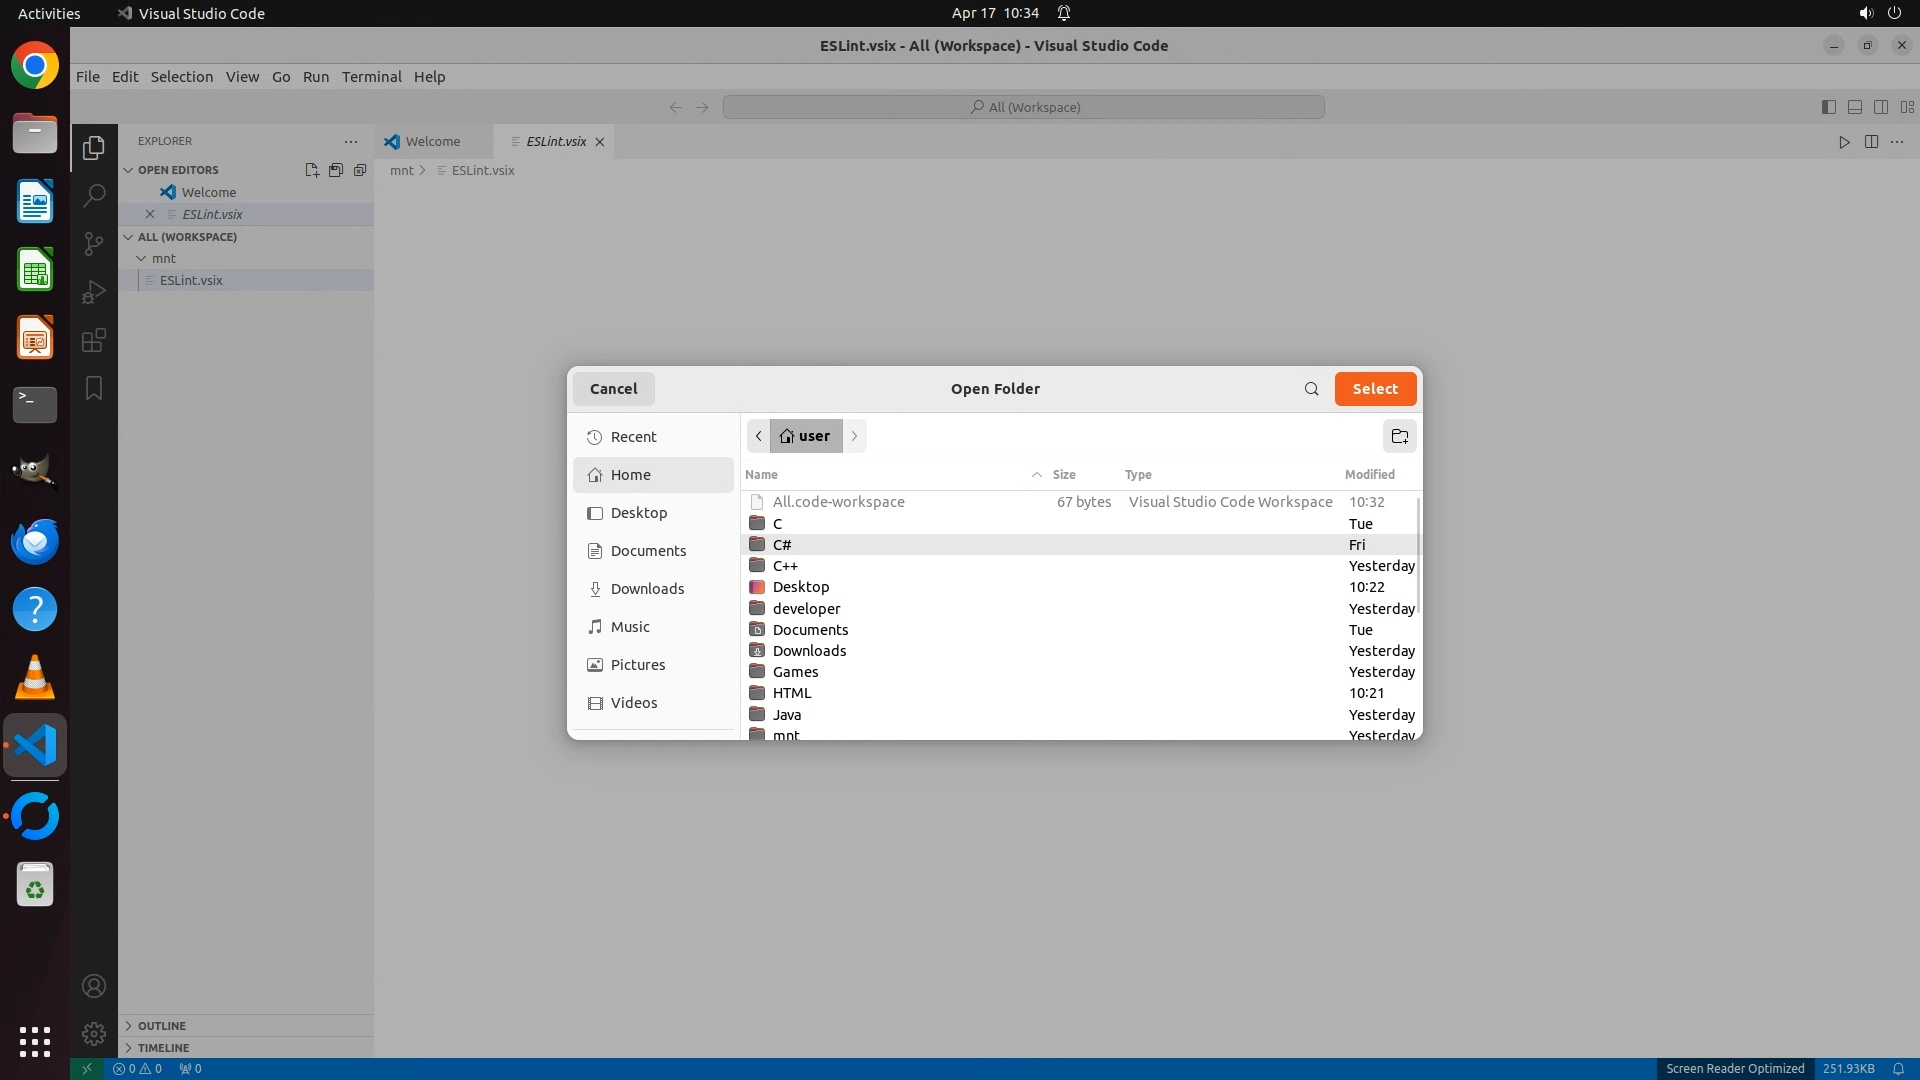Open Accounts icon in activity bar
This screenshot has height=1080, width=1920.
pos(93,986)
